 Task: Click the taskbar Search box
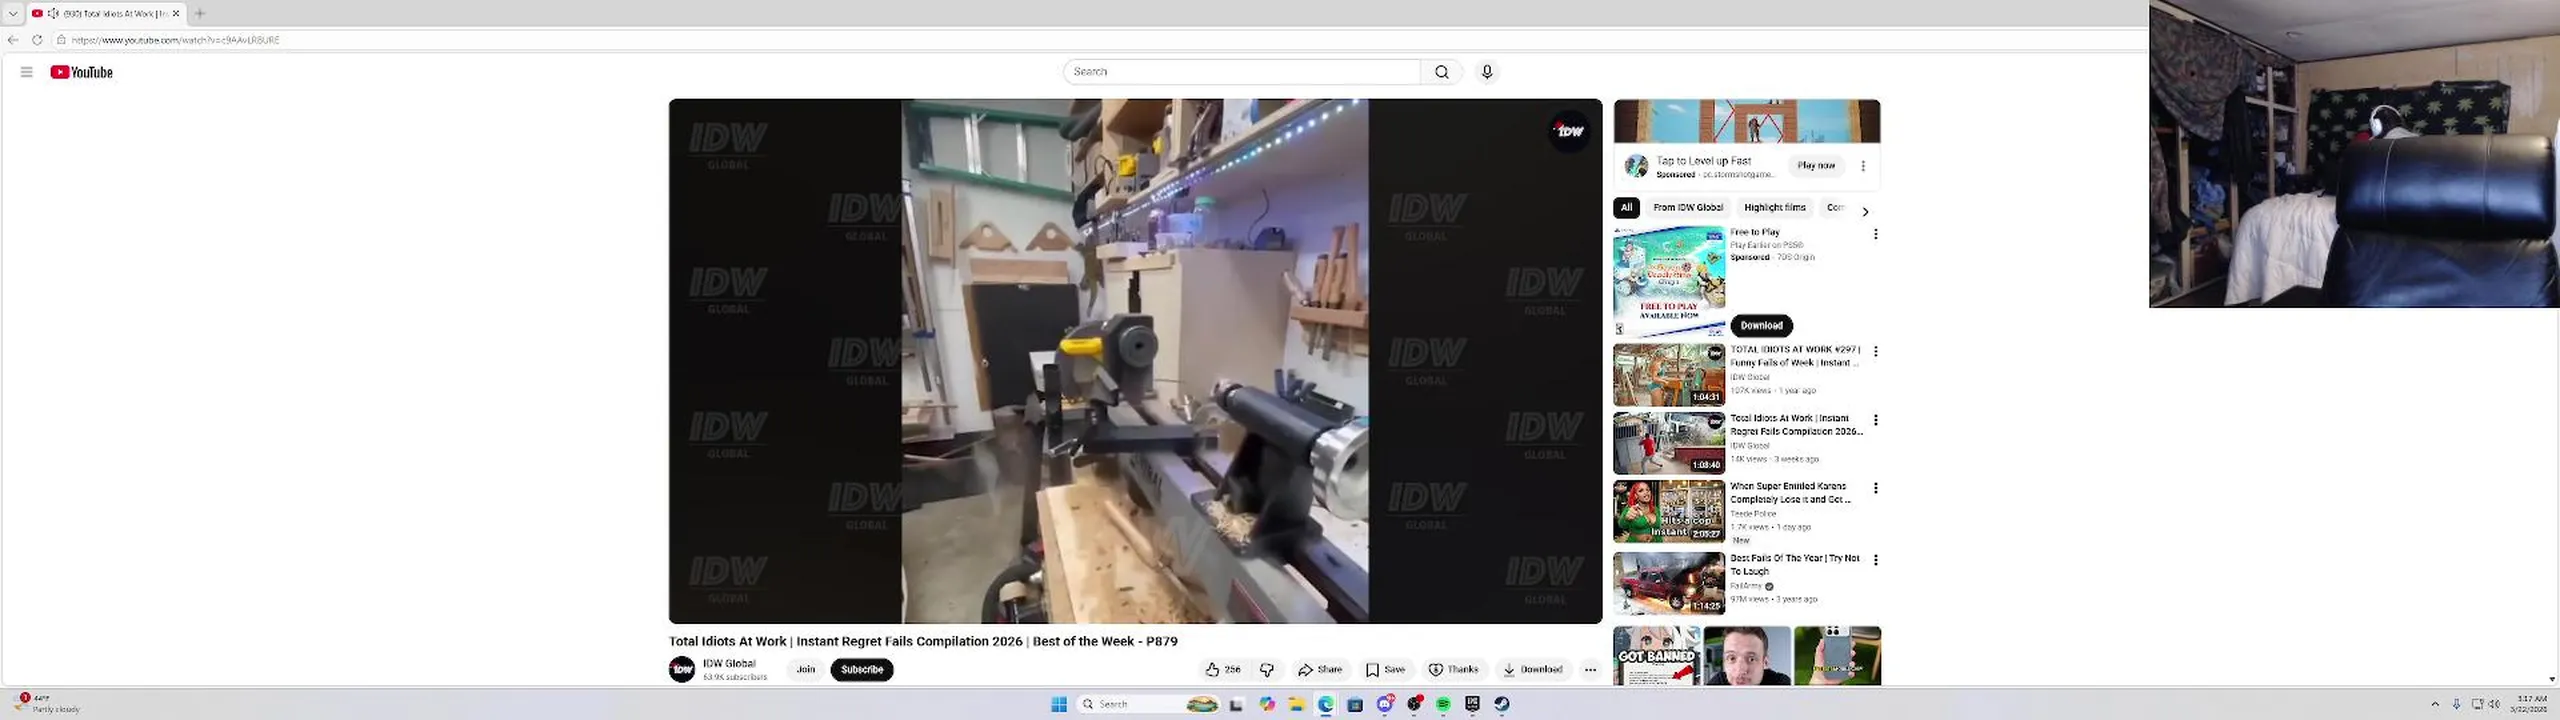tap(1148, 704)
